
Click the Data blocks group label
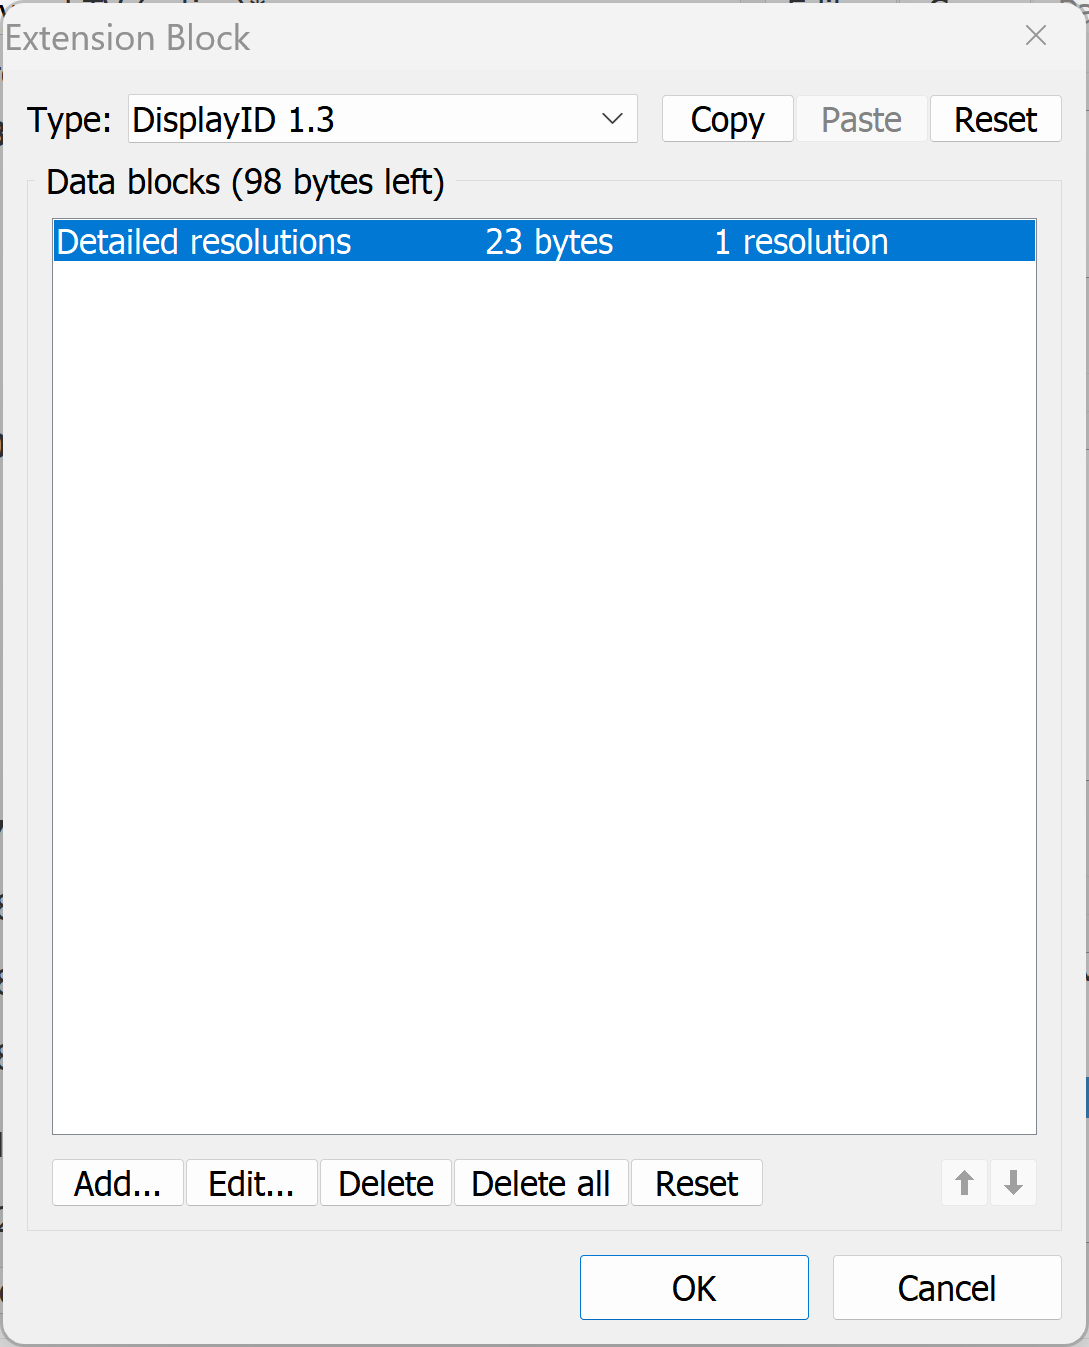245,182
